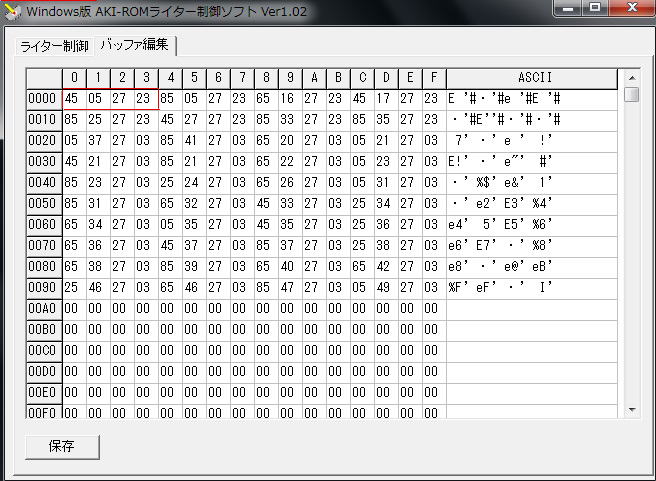Select cell 16 in row 0000
Viewport: 656px width, 481px height.
pos(290,99)
